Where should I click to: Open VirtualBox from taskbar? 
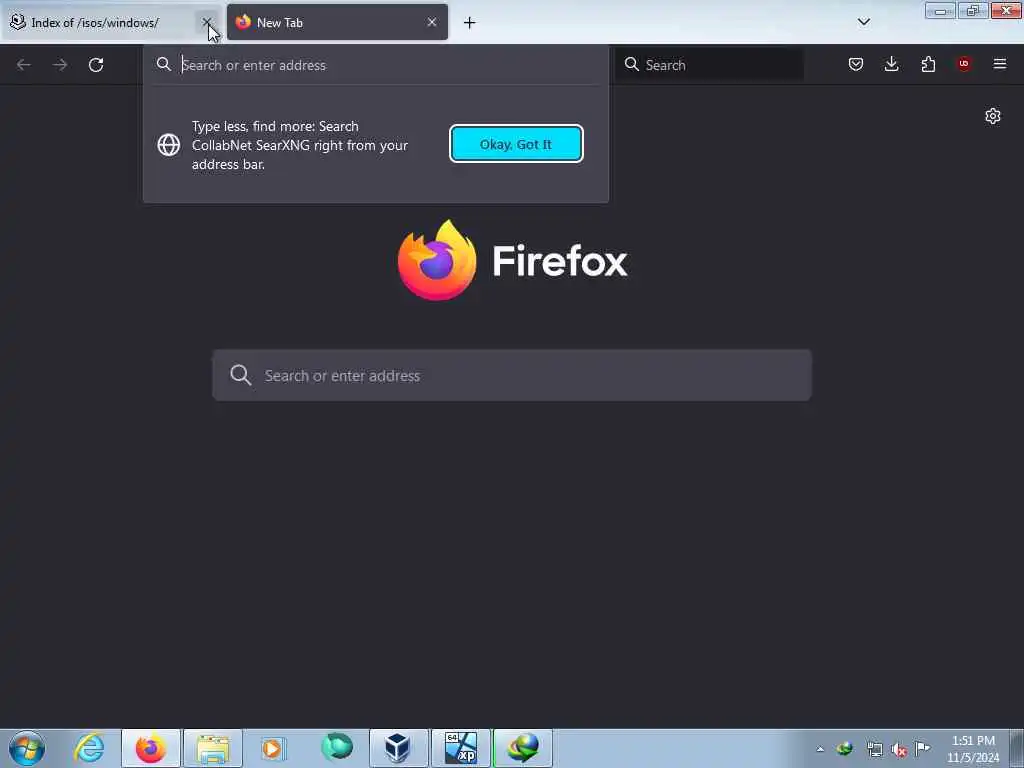click(398, 748)
